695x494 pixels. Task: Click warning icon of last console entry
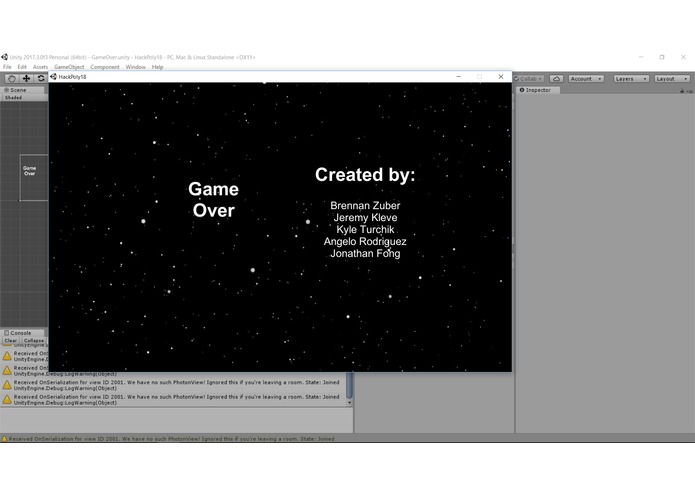pyautogui.click(x=7, y=400)
